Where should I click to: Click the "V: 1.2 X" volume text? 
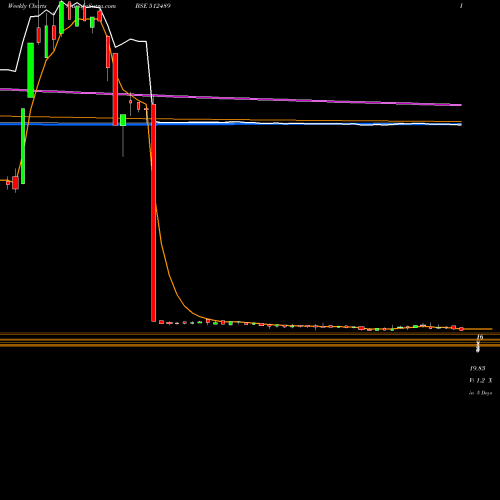(x=481, y=380)
